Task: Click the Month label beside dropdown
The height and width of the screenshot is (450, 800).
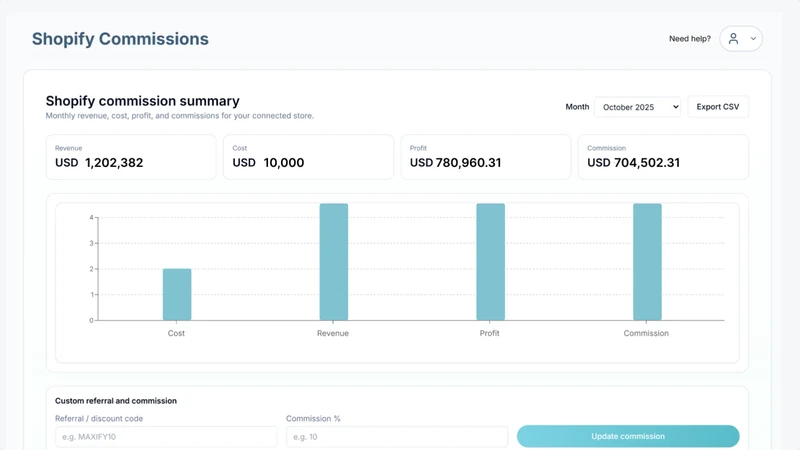Action: (577, 107)
